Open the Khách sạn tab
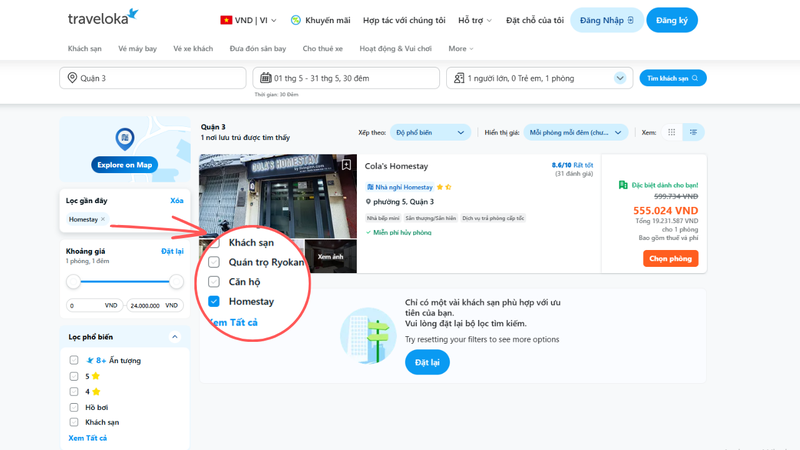The width and height of the screenshot is (800, 450). [85, 48]
